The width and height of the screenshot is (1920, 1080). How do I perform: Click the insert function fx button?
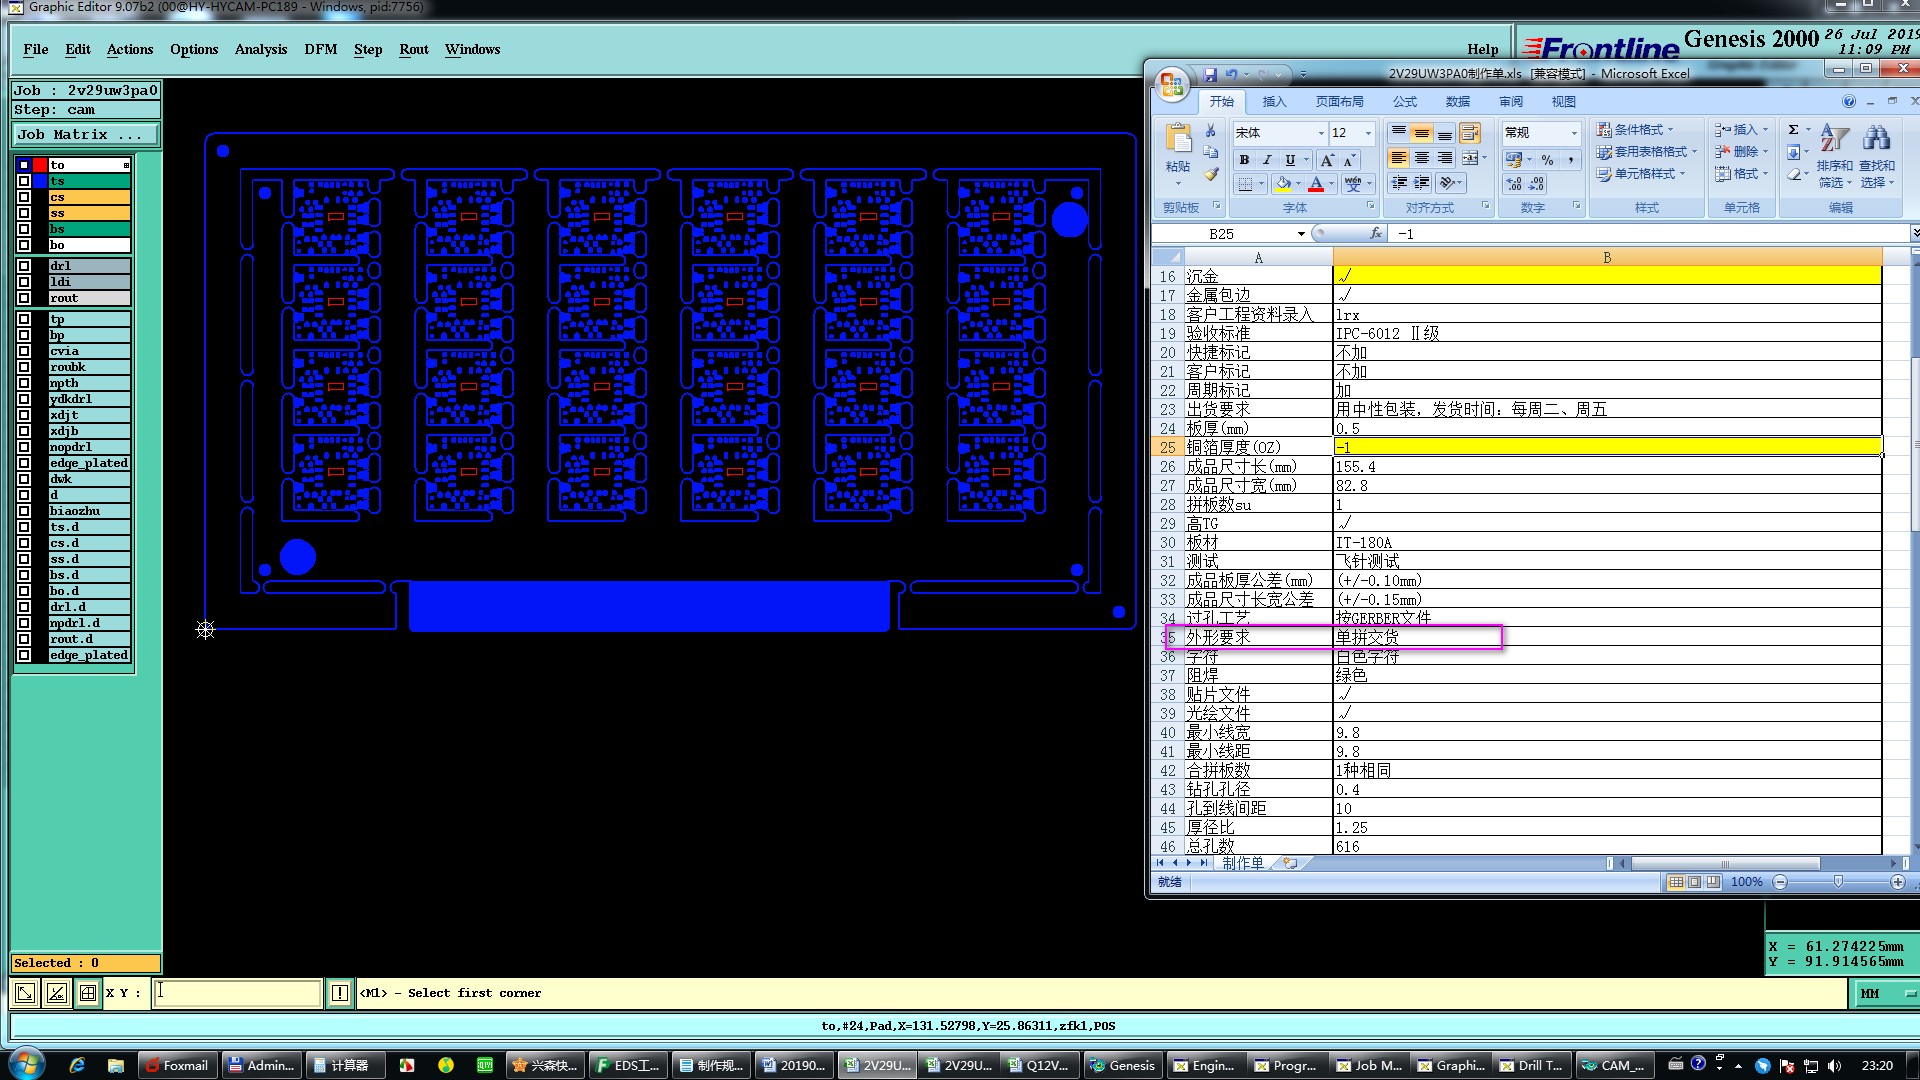click(1376, 233)
